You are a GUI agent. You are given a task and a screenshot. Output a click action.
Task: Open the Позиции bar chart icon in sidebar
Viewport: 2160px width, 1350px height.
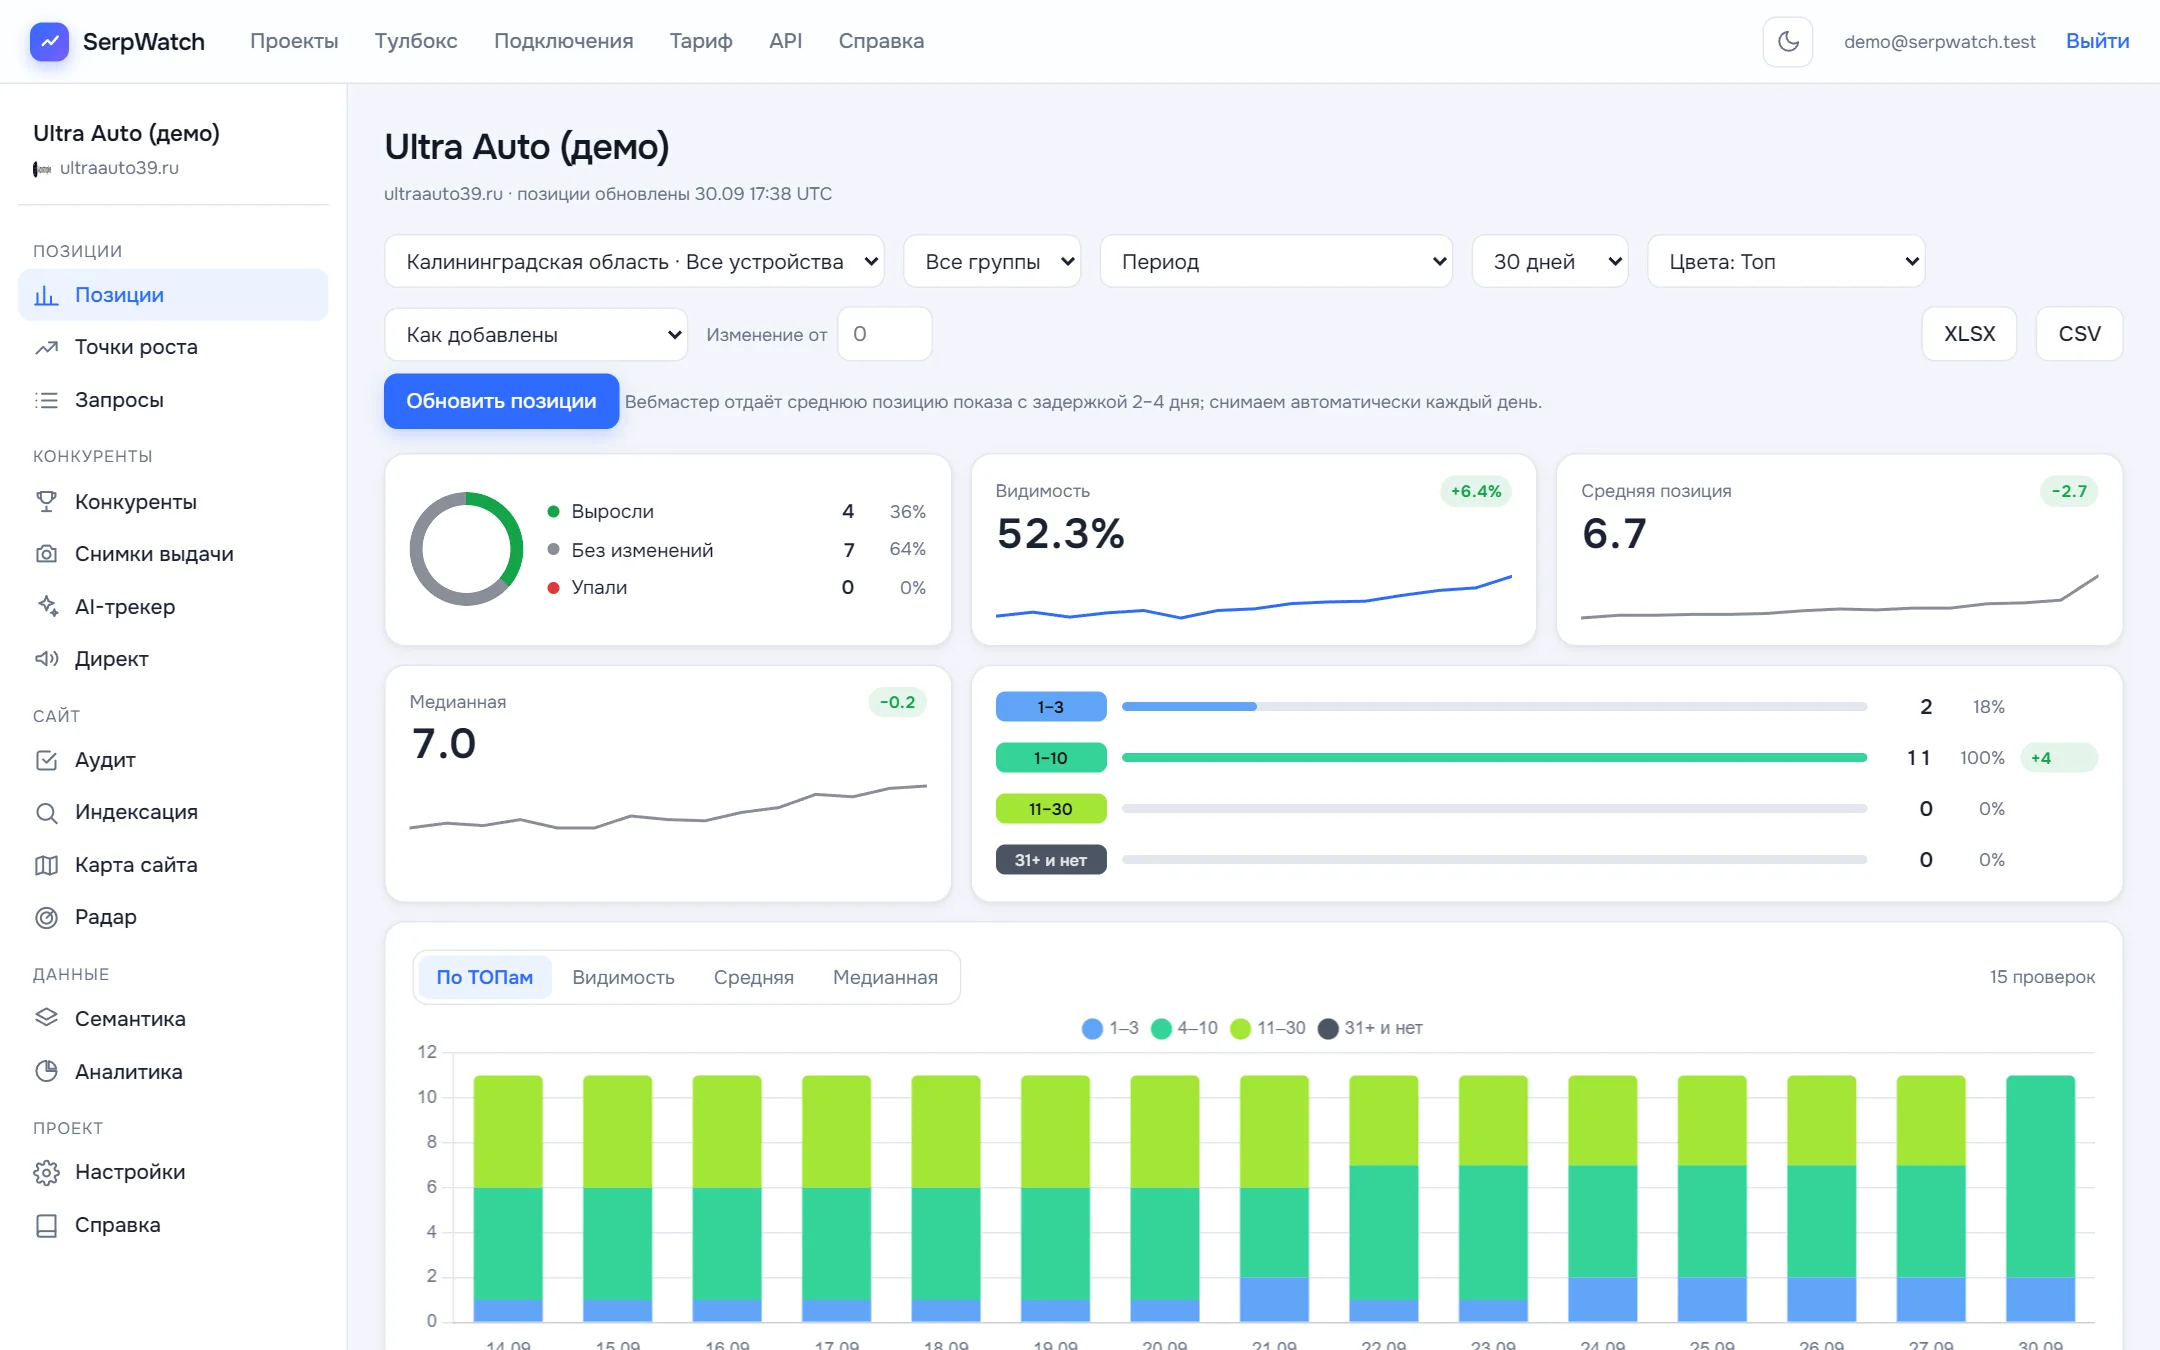(x=46, y=295)
